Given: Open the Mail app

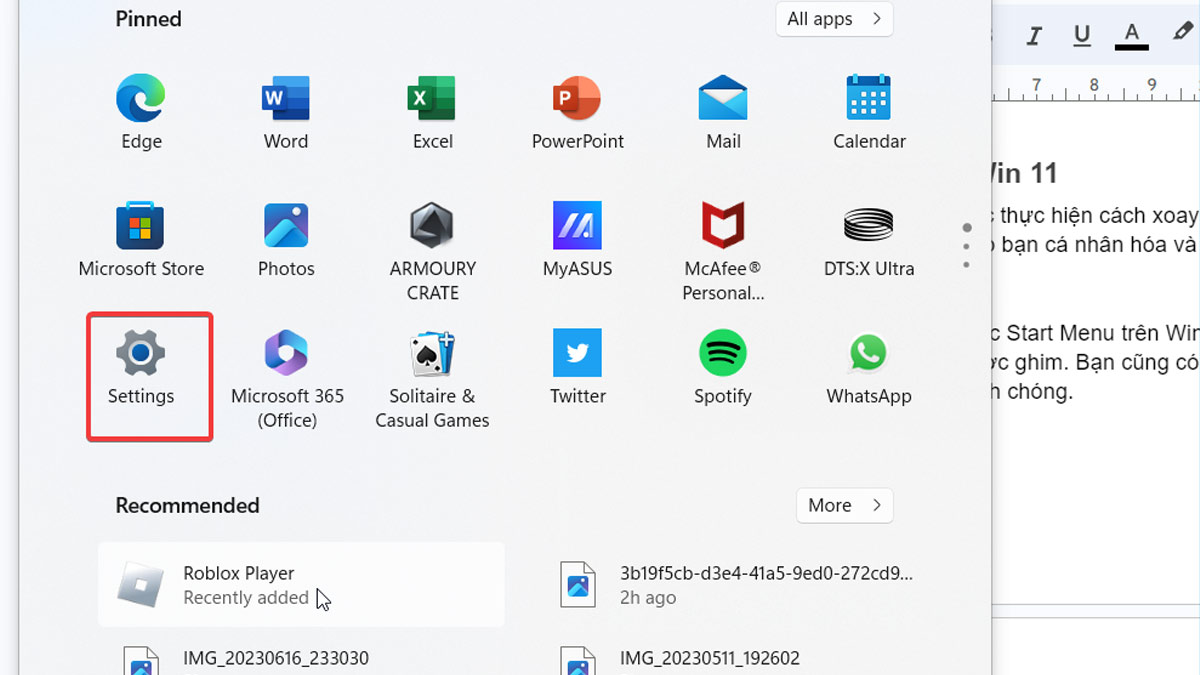Looking at the screenshot, I should click(x=723, y=112).
